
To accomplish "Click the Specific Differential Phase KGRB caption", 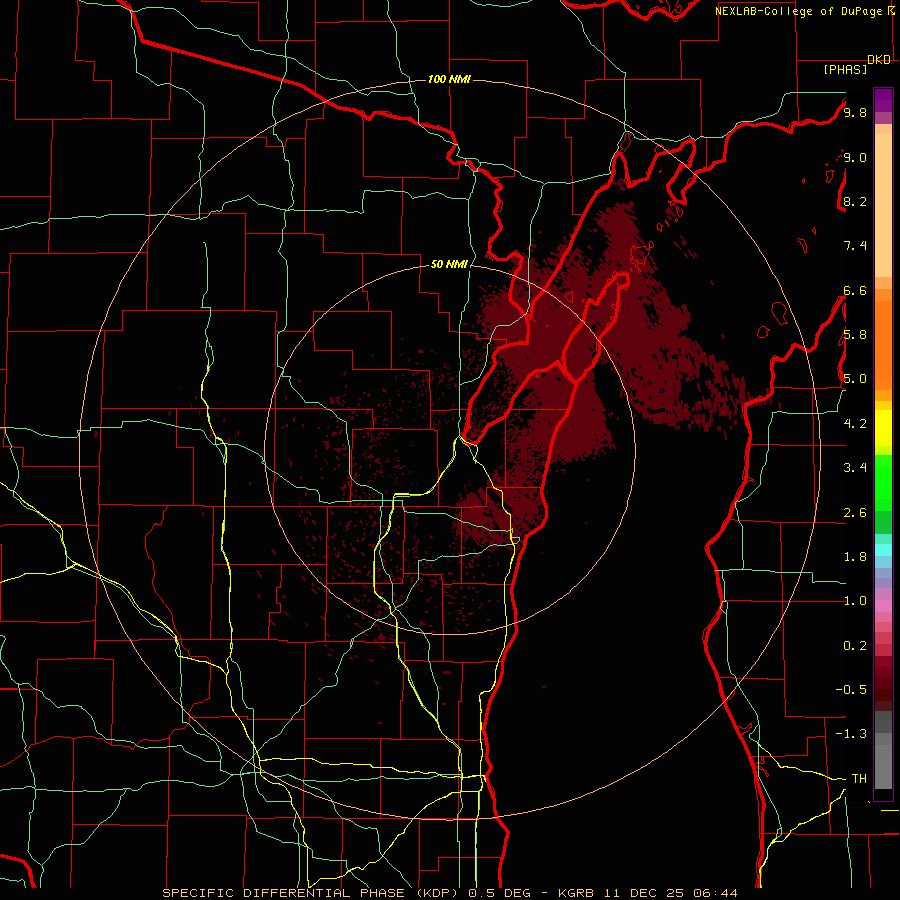I will [450, 893].
